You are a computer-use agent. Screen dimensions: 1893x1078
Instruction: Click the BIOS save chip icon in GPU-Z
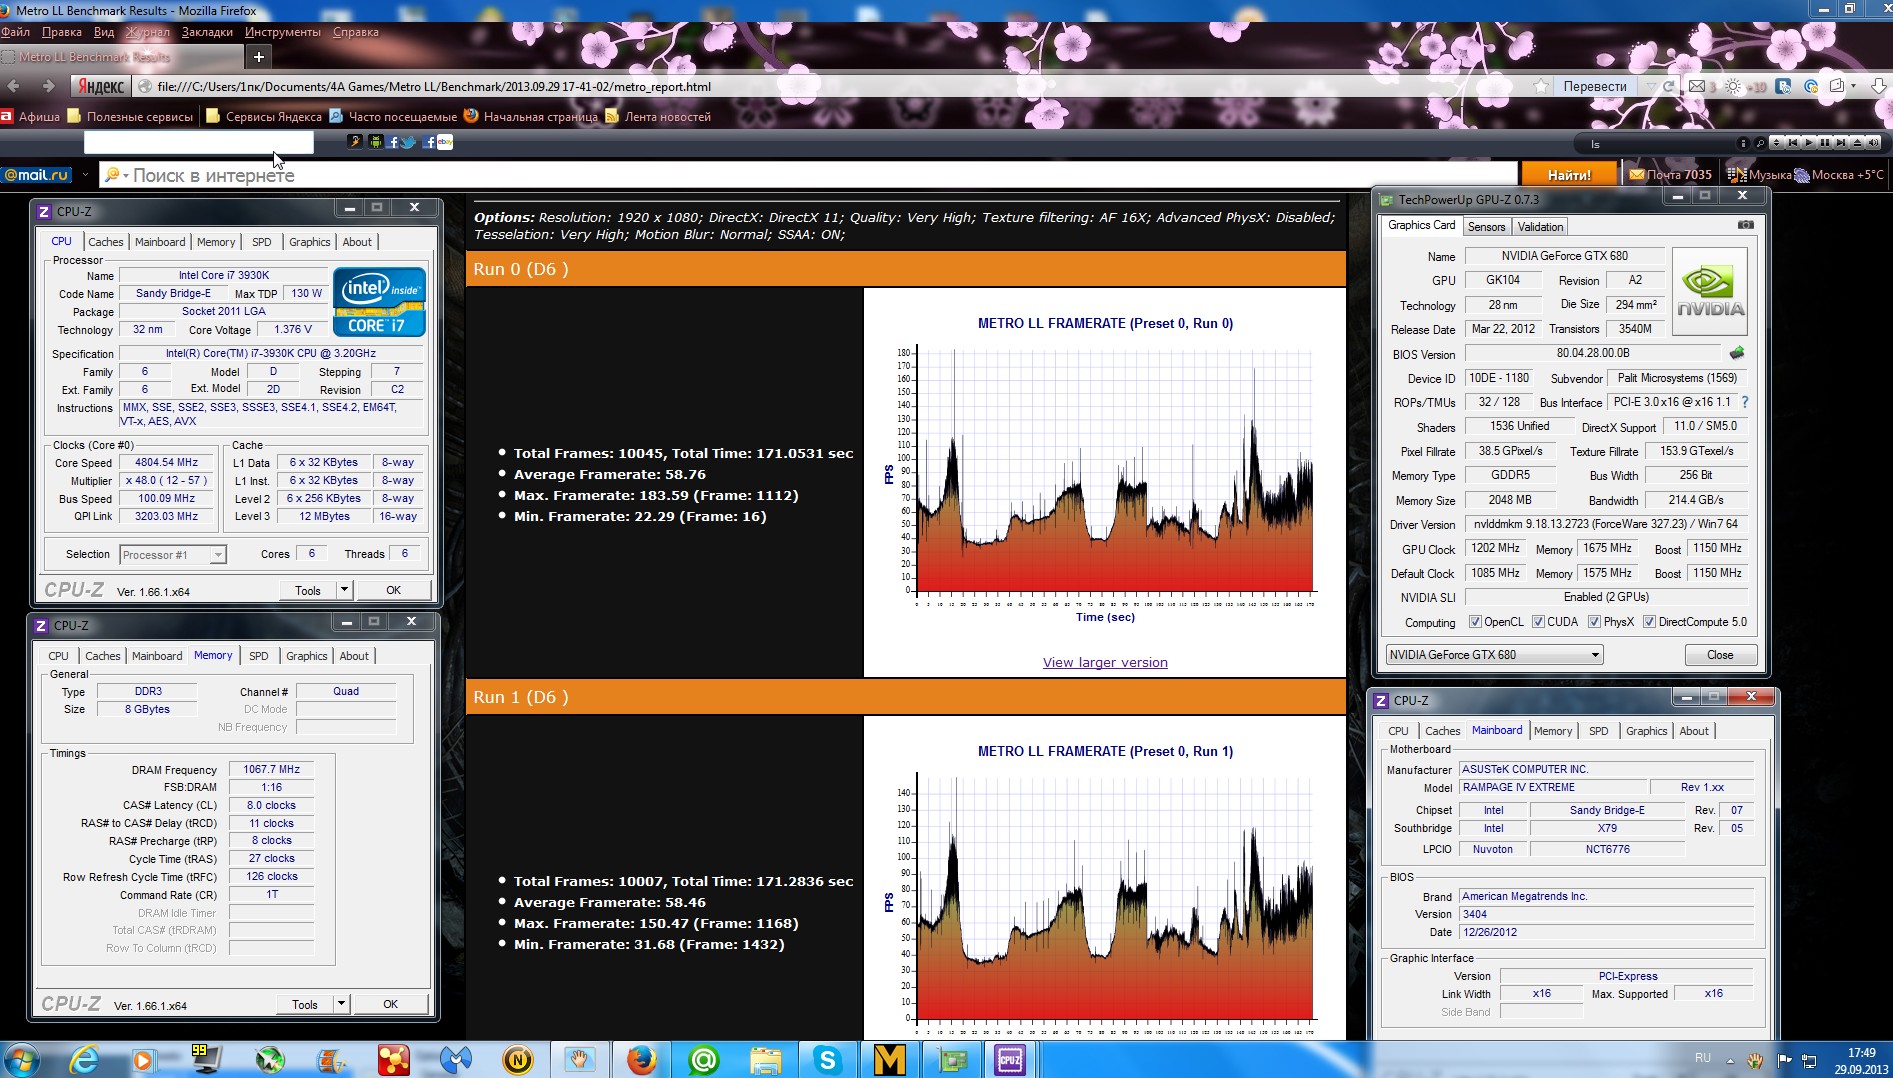[x=1737, y=353]
